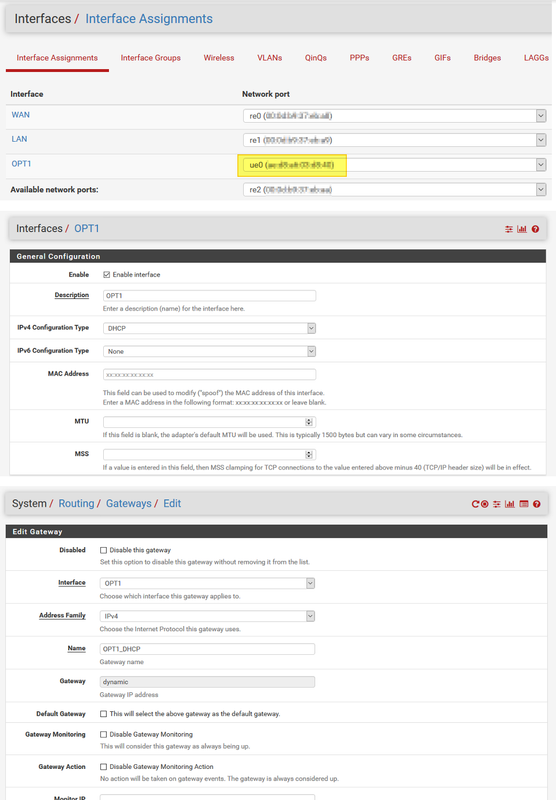The image size is (556, 800).
Task: Open the PPPs tab
Action: point(359,58)
